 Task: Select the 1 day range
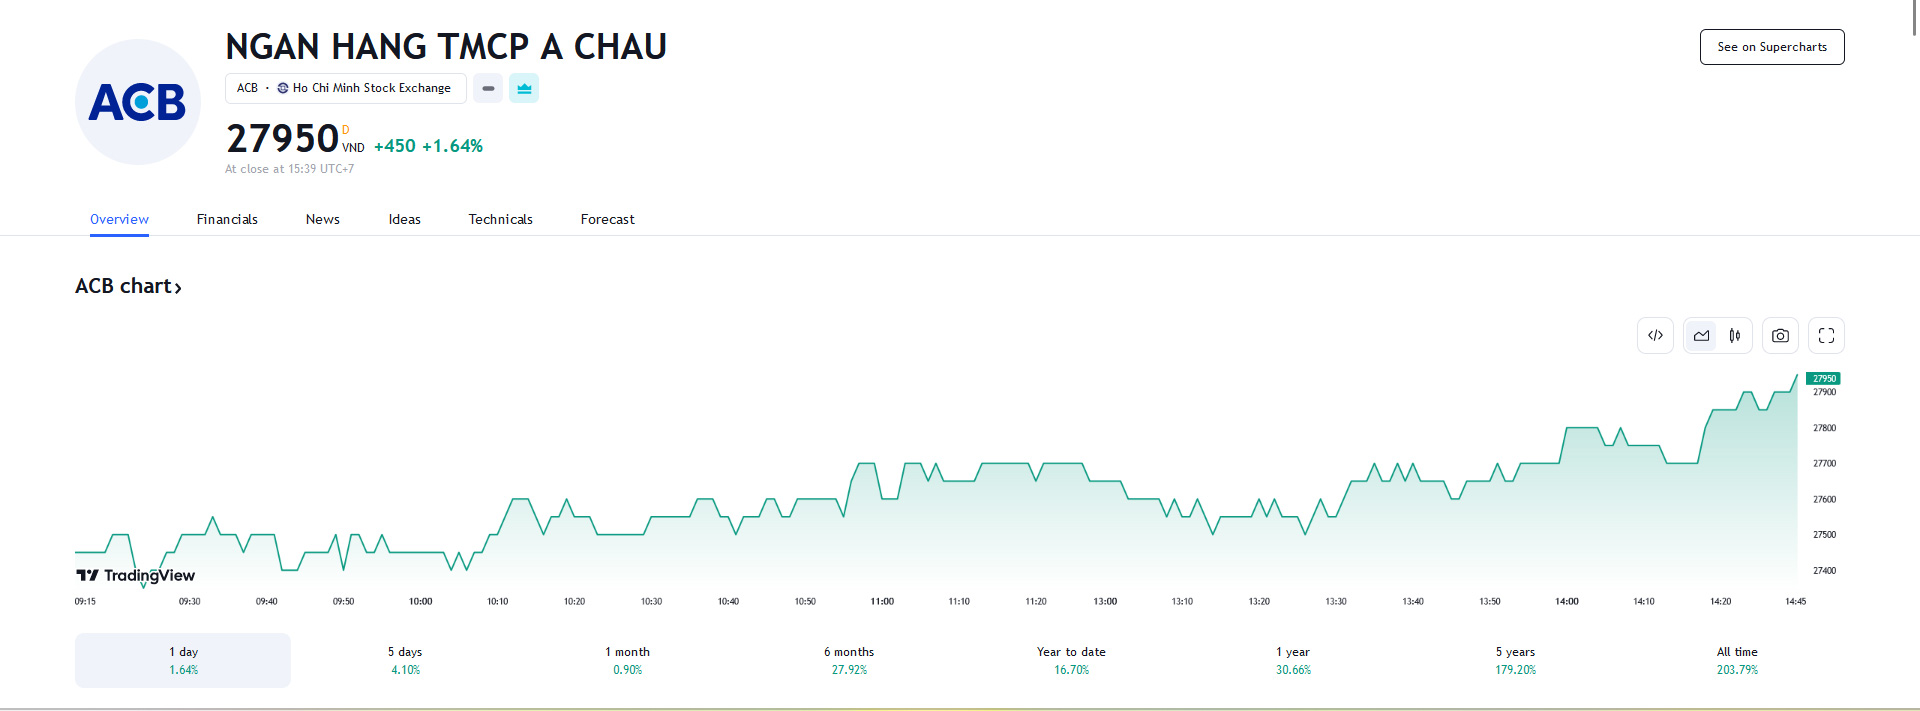(183, 660)
